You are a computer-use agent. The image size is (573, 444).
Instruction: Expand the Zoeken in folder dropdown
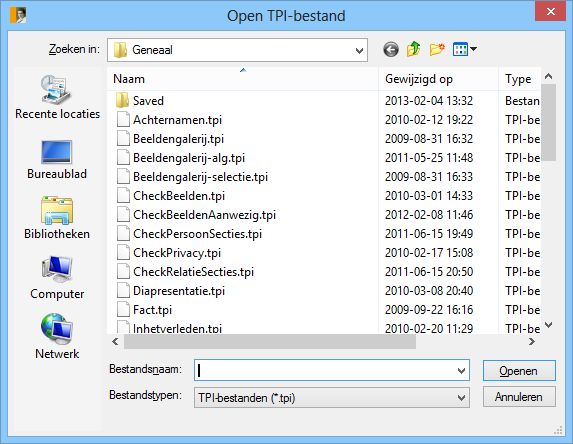point(359,50)
